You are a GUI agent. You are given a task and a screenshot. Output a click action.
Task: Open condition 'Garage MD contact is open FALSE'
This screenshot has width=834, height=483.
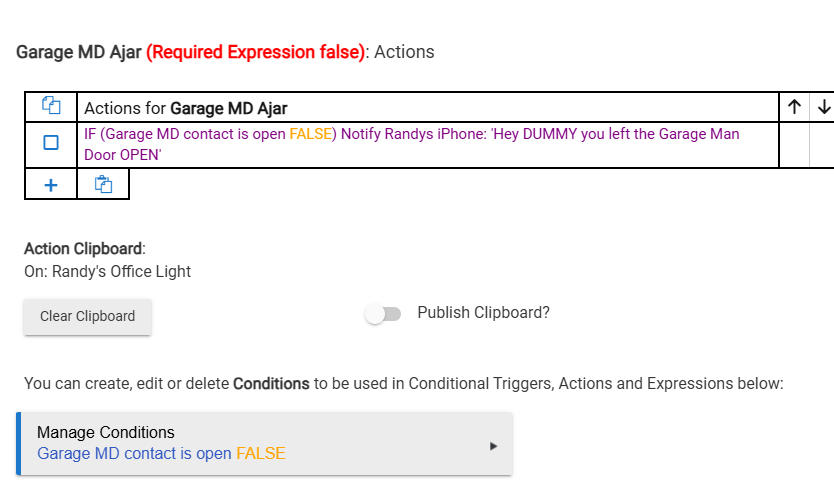[x=161, y=454]
